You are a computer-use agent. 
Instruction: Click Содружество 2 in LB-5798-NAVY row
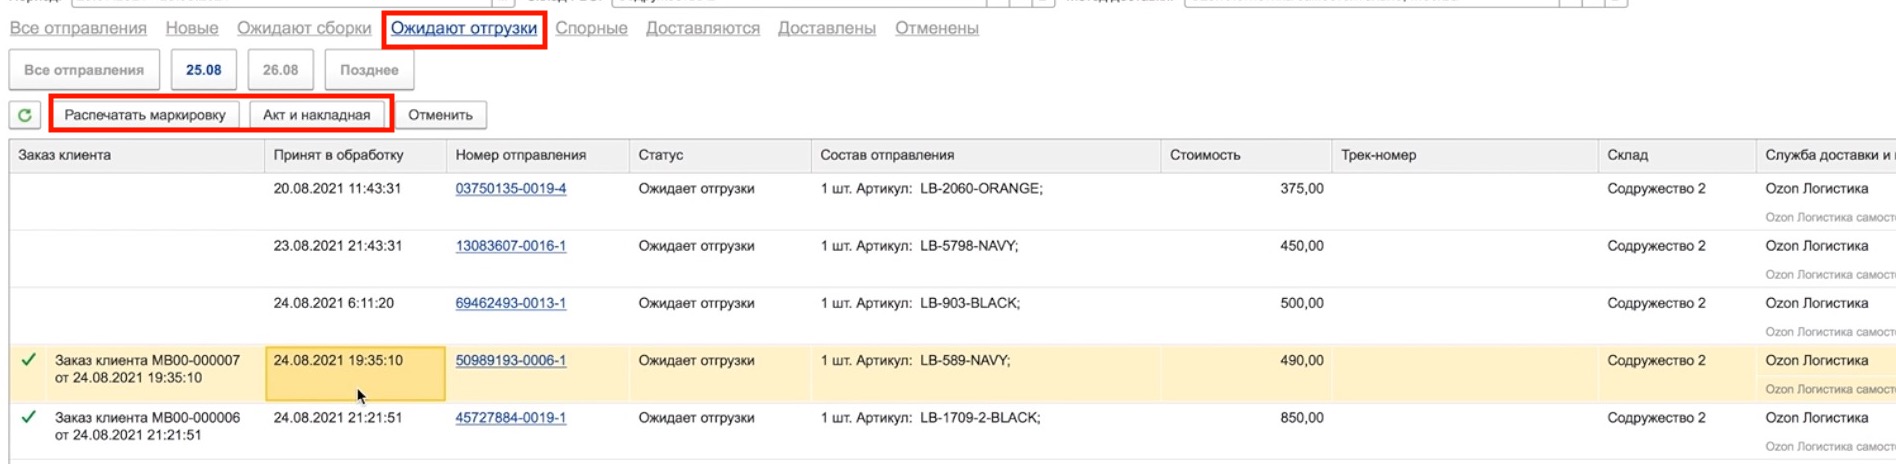point(1657,246)
